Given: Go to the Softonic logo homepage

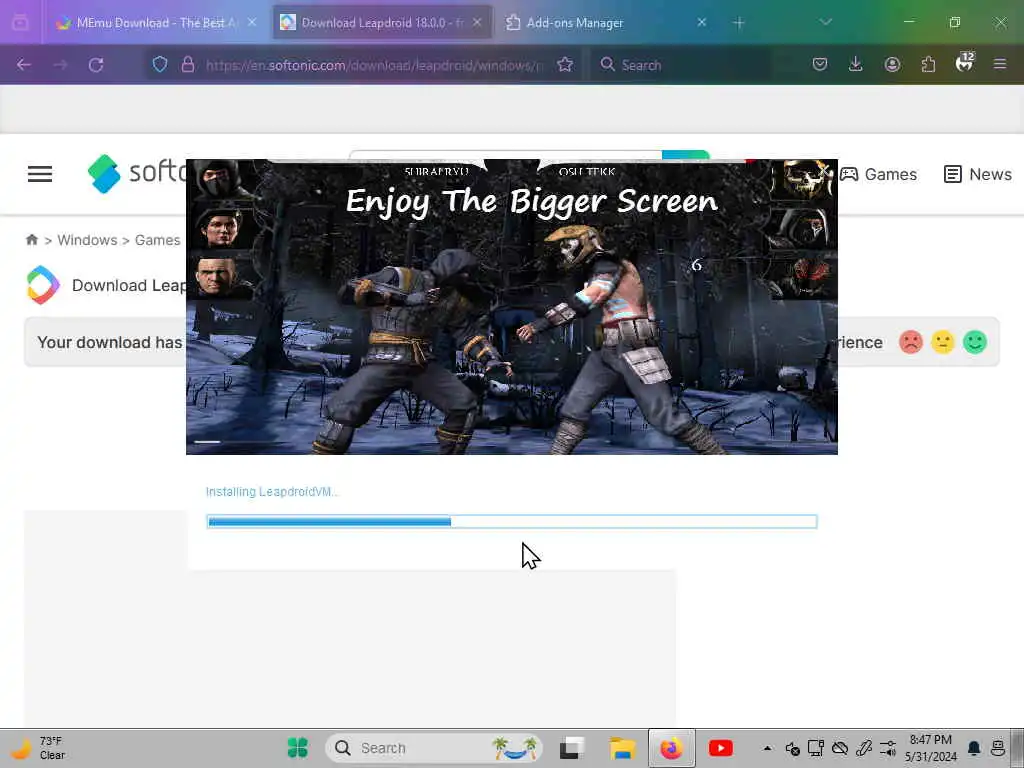Looking at the screenshot, I should [137, 174].
